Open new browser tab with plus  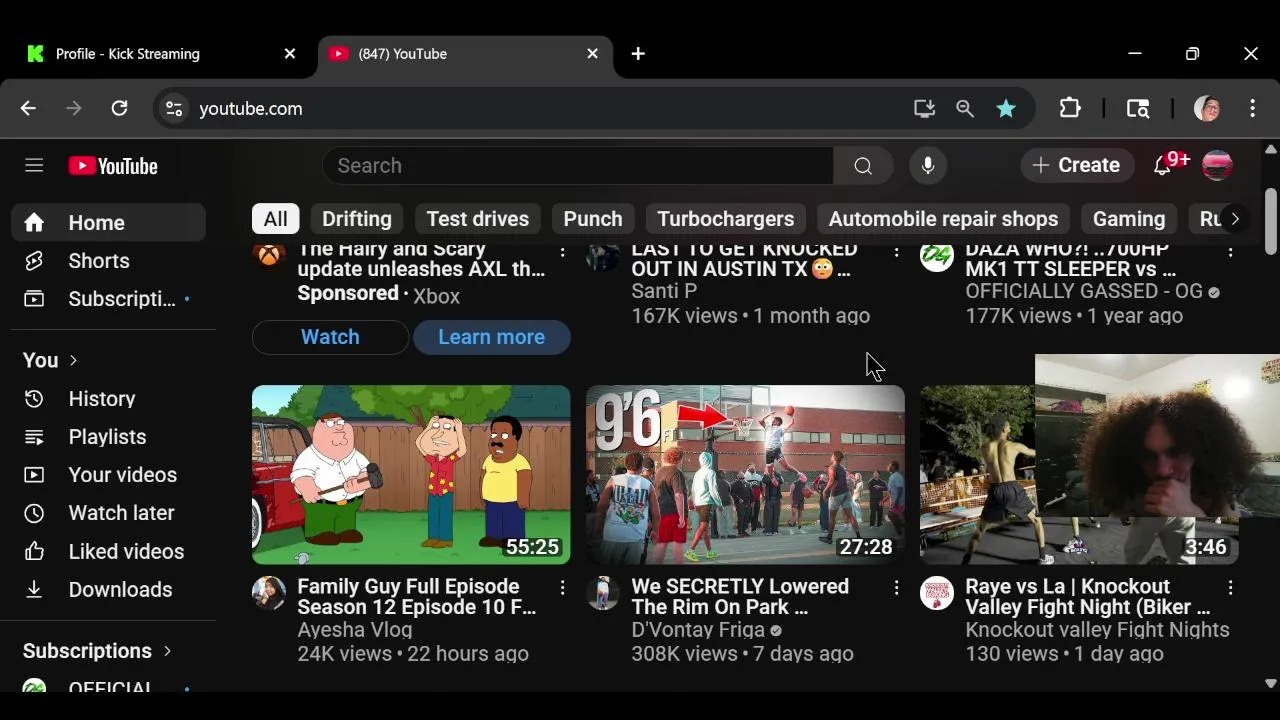[638, 54]
